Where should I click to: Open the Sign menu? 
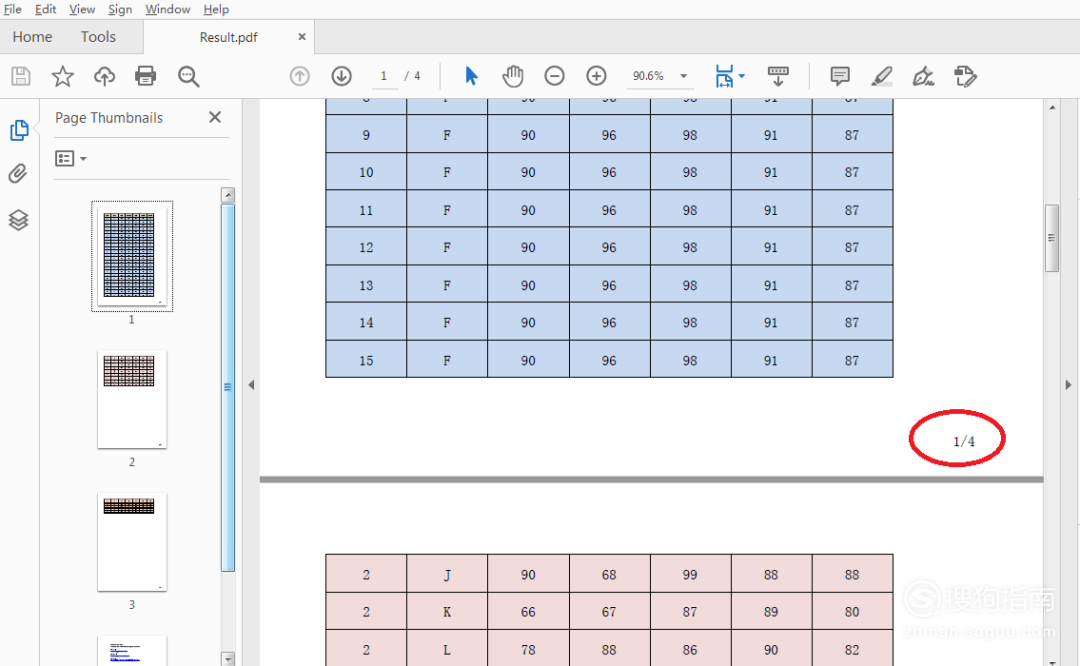120,10
